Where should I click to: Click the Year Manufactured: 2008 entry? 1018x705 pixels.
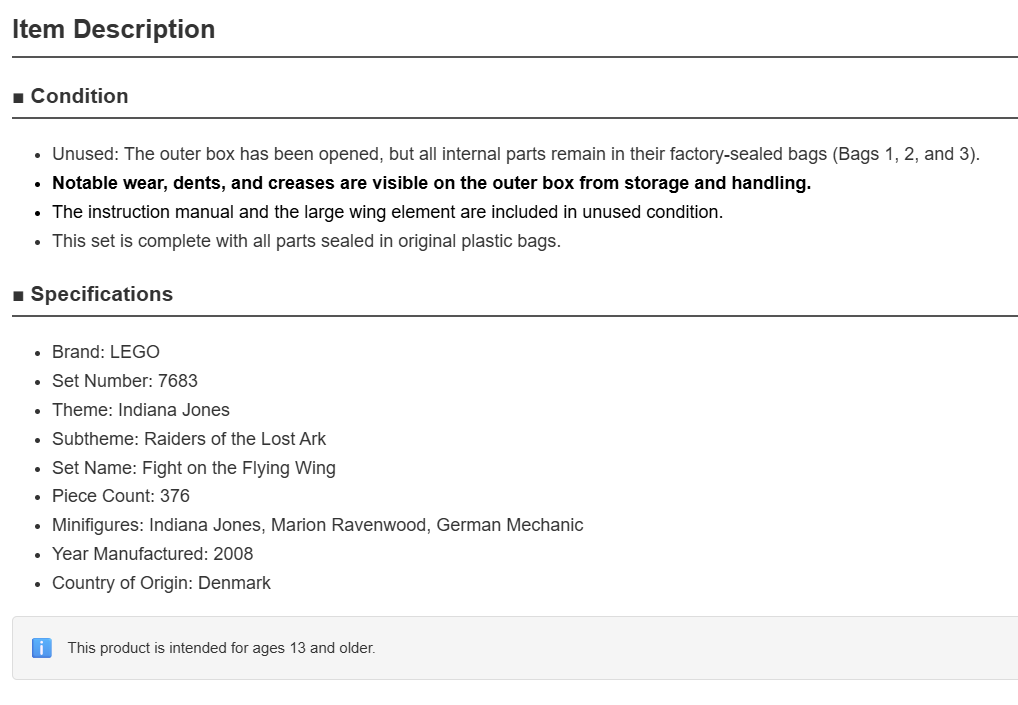coord(153,554)
